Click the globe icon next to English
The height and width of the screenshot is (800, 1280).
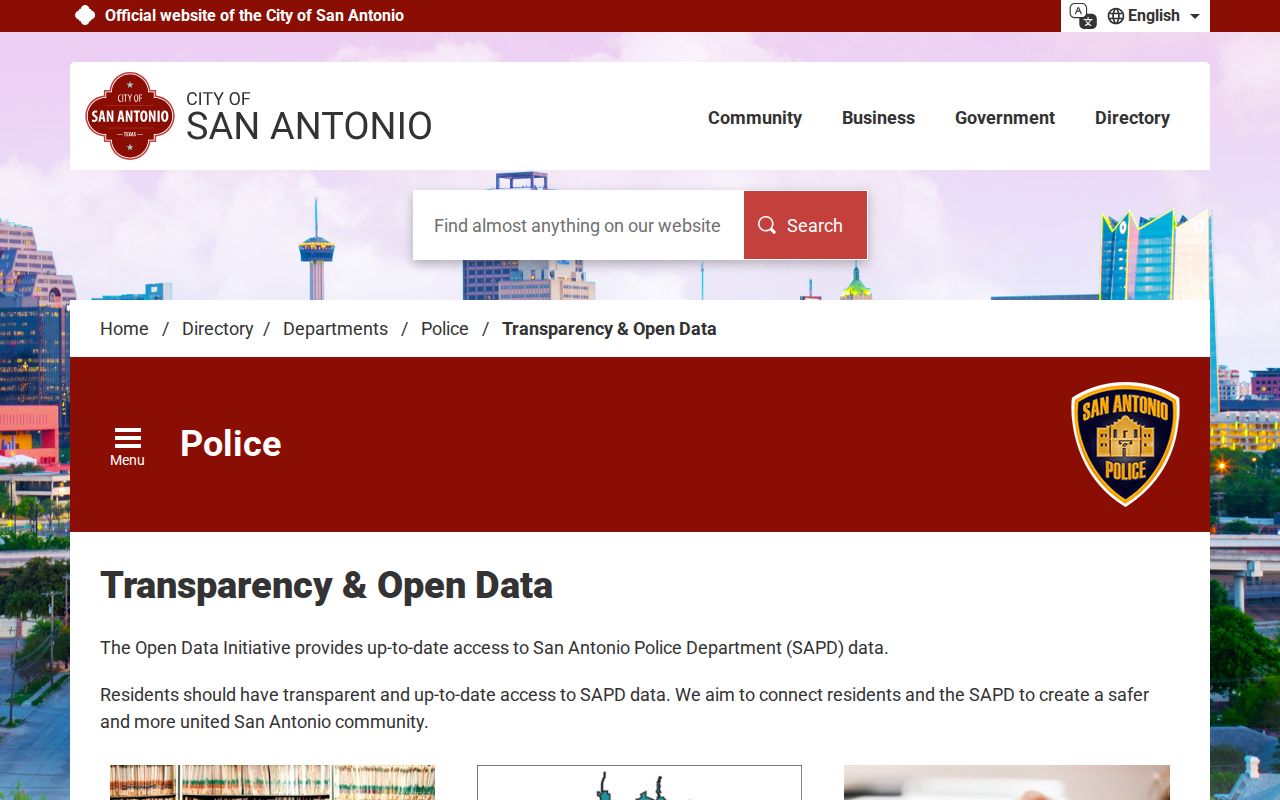coord(1116,16)
